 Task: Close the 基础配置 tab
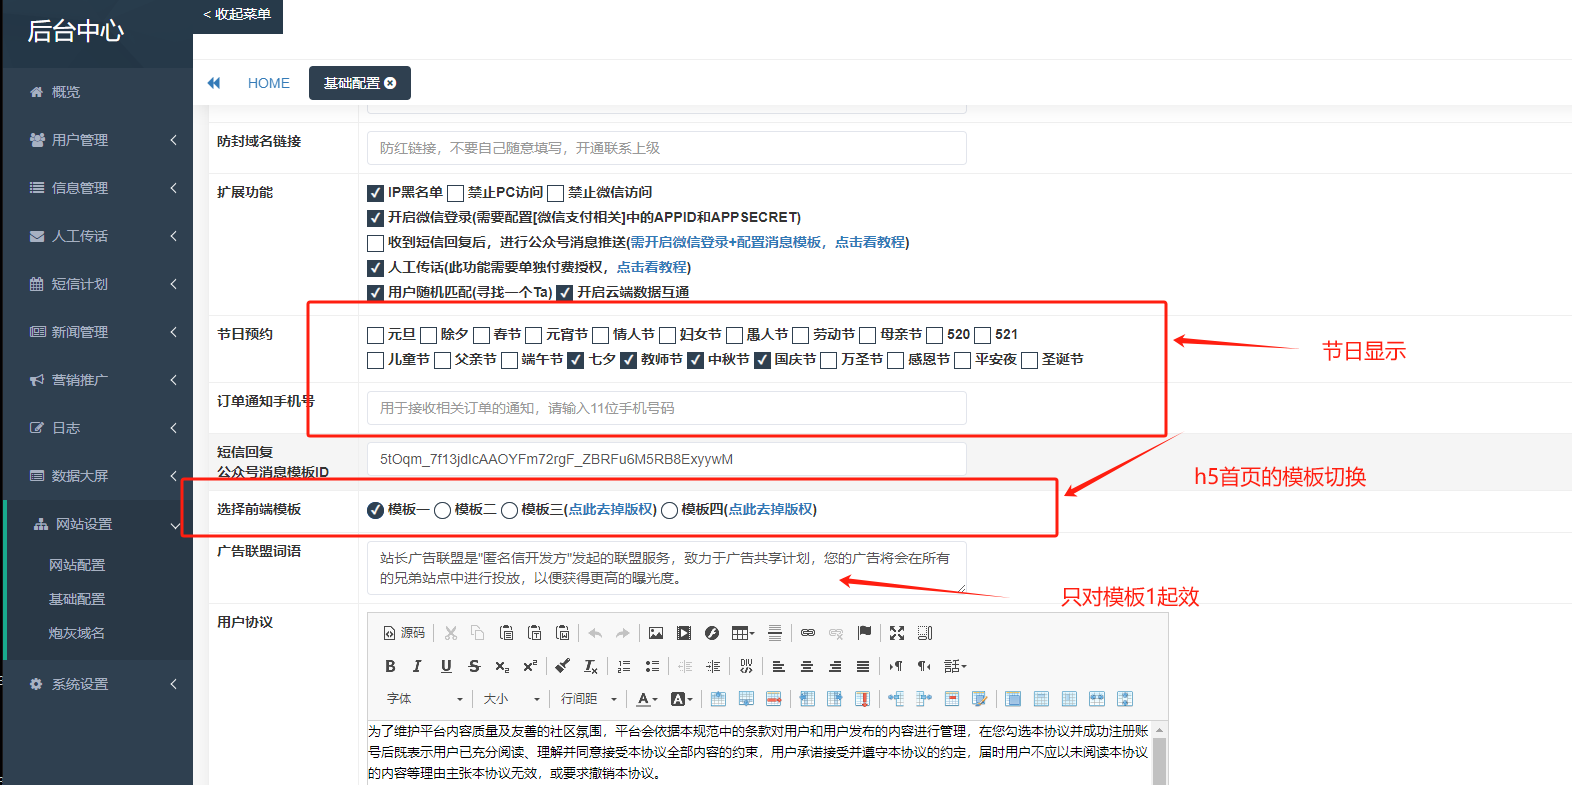(390, 83)
